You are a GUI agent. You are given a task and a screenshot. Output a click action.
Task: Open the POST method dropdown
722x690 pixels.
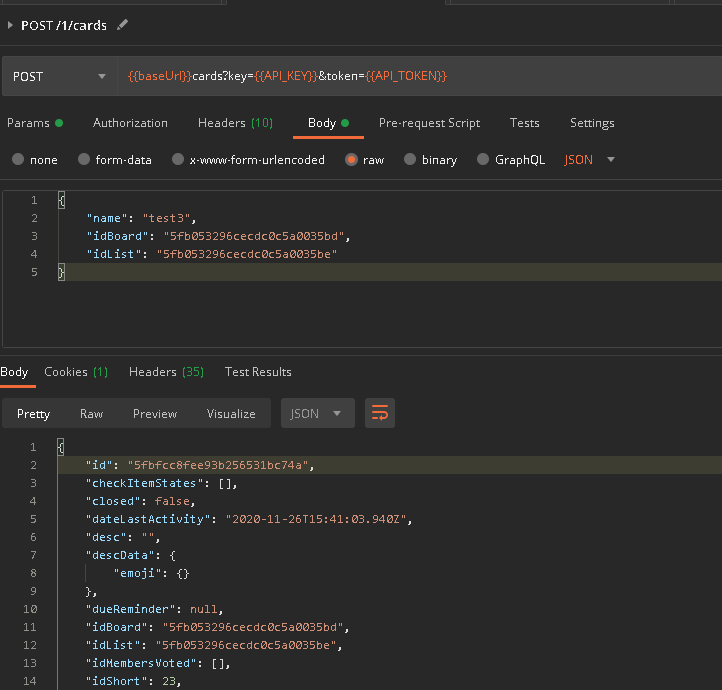[x=59, y=76]
